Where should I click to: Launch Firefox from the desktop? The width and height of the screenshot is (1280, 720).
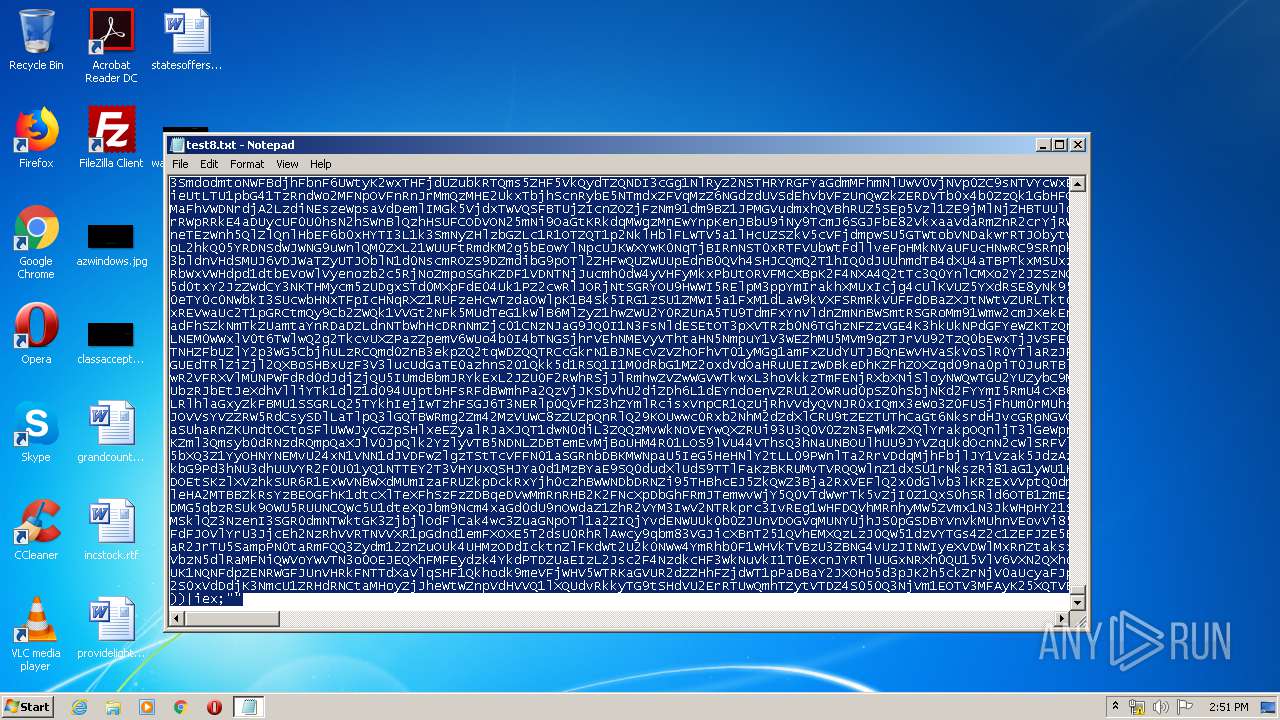(x=36, y=138)
